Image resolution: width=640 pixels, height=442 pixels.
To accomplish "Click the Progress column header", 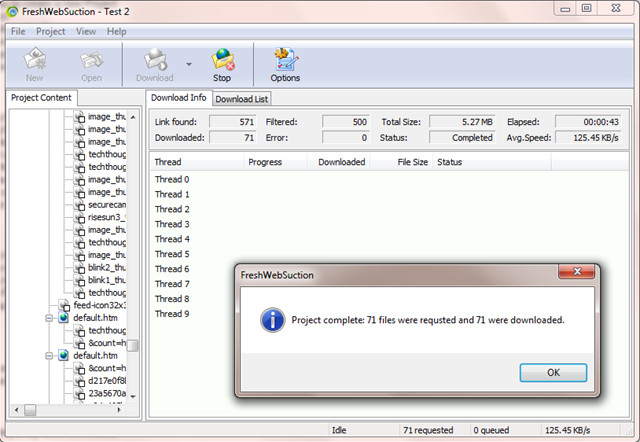I will point(275,162).
